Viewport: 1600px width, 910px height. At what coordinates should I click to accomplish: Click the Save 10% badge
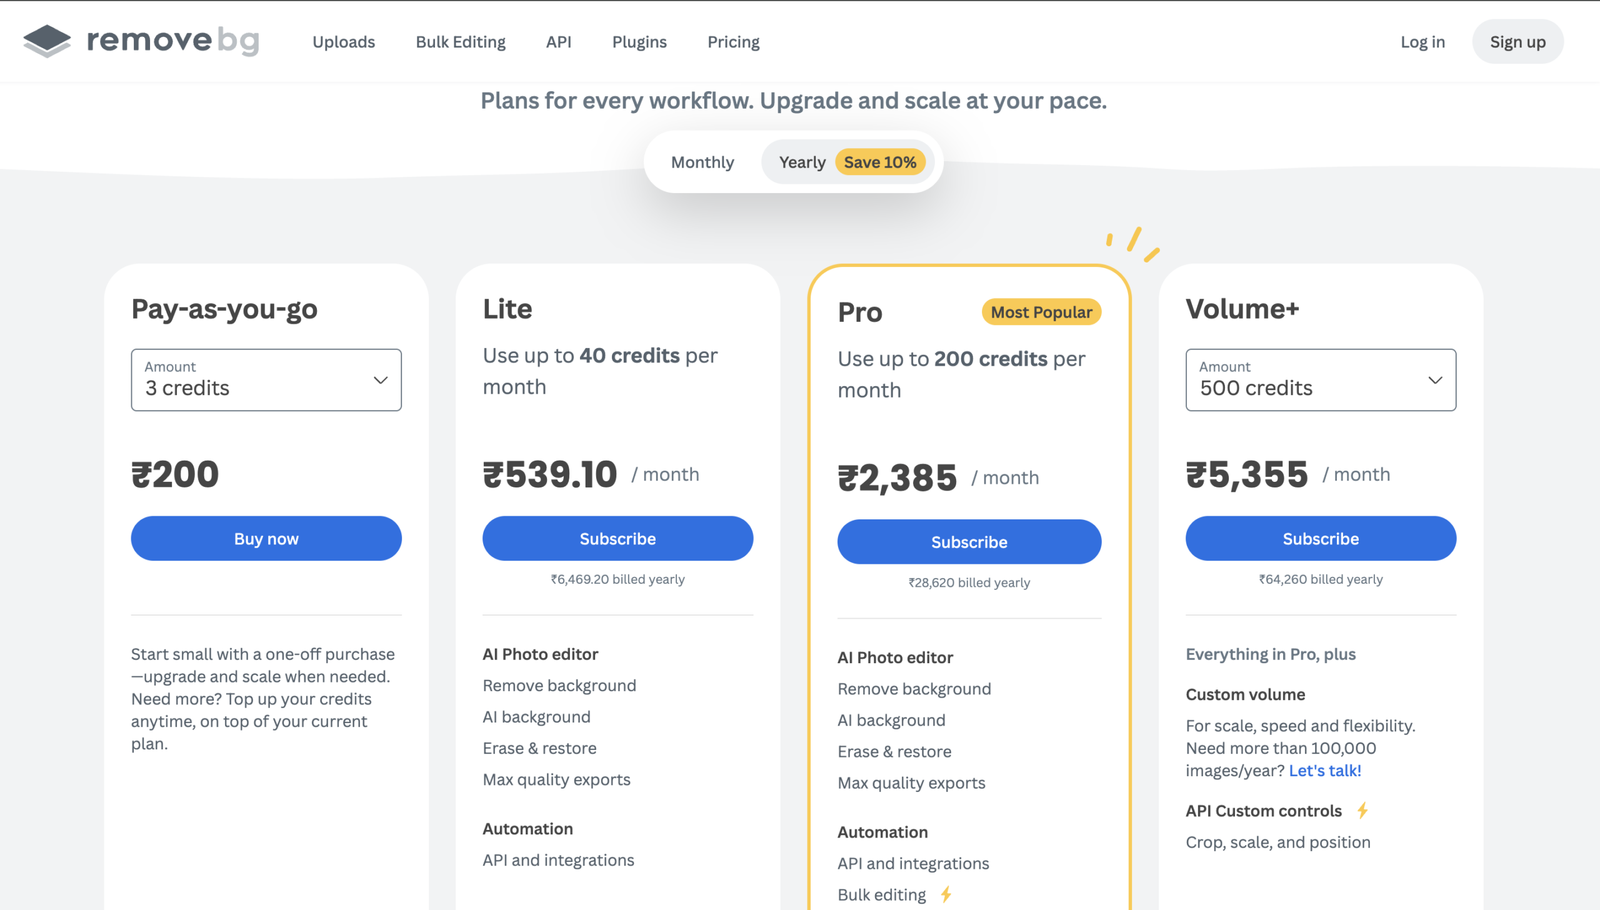880,162
